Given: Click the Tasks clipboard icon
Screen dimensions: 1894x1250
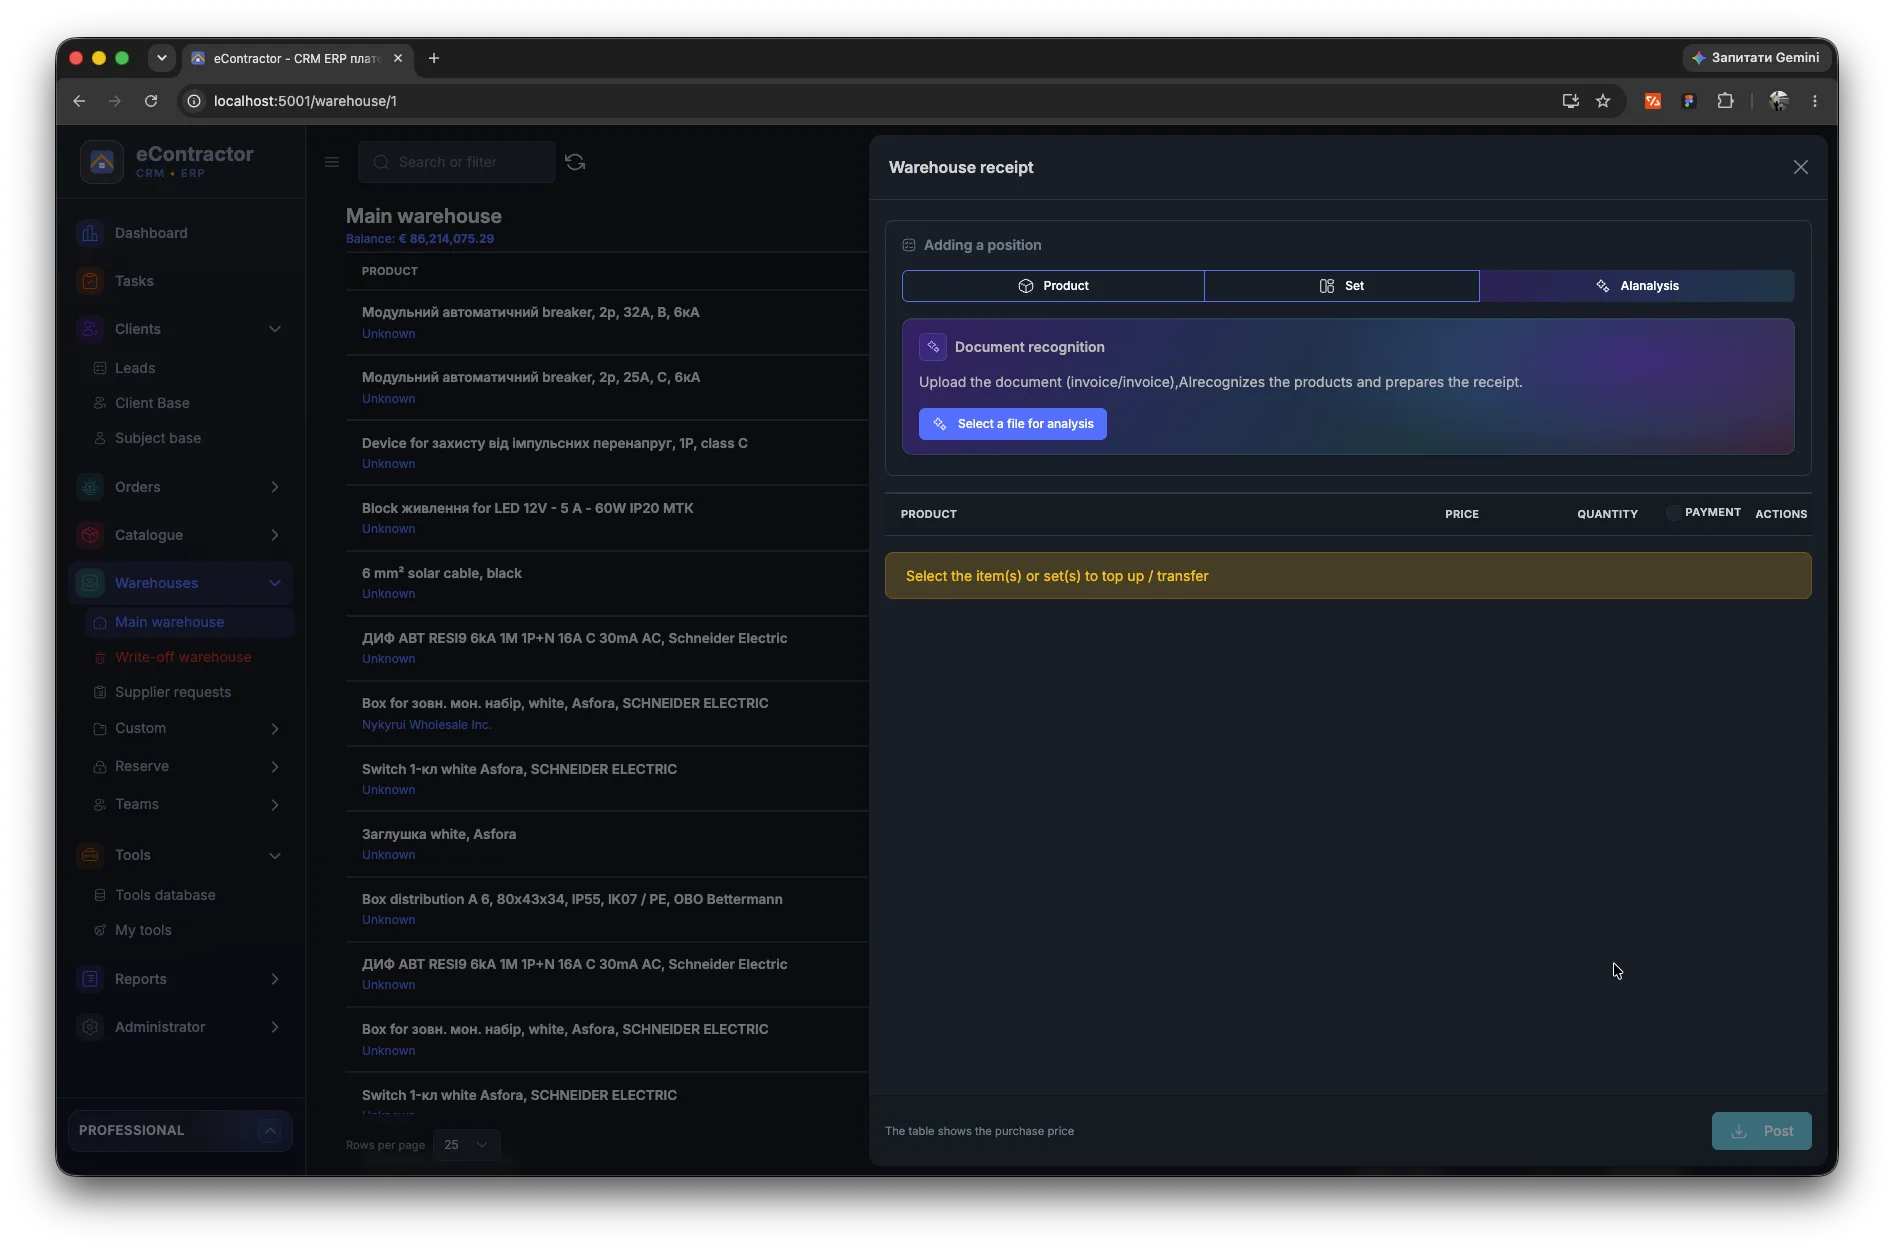Looking at the screenshot, I should [x=90, y=281].
